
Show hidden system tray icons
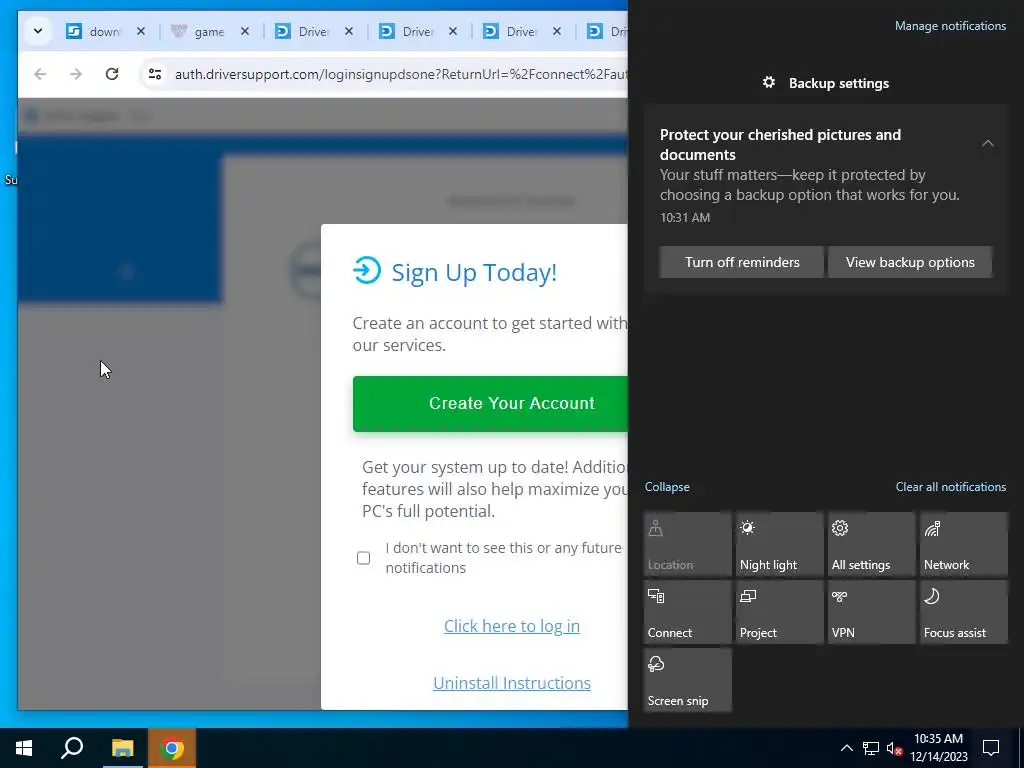click(846, 748)
